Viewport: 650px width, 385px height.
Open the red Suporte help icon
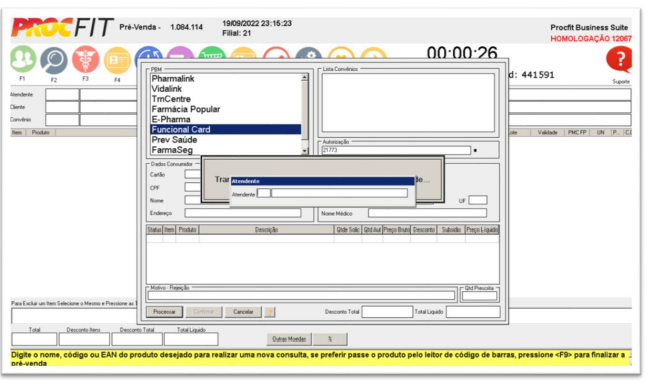[x=619, y=60]
